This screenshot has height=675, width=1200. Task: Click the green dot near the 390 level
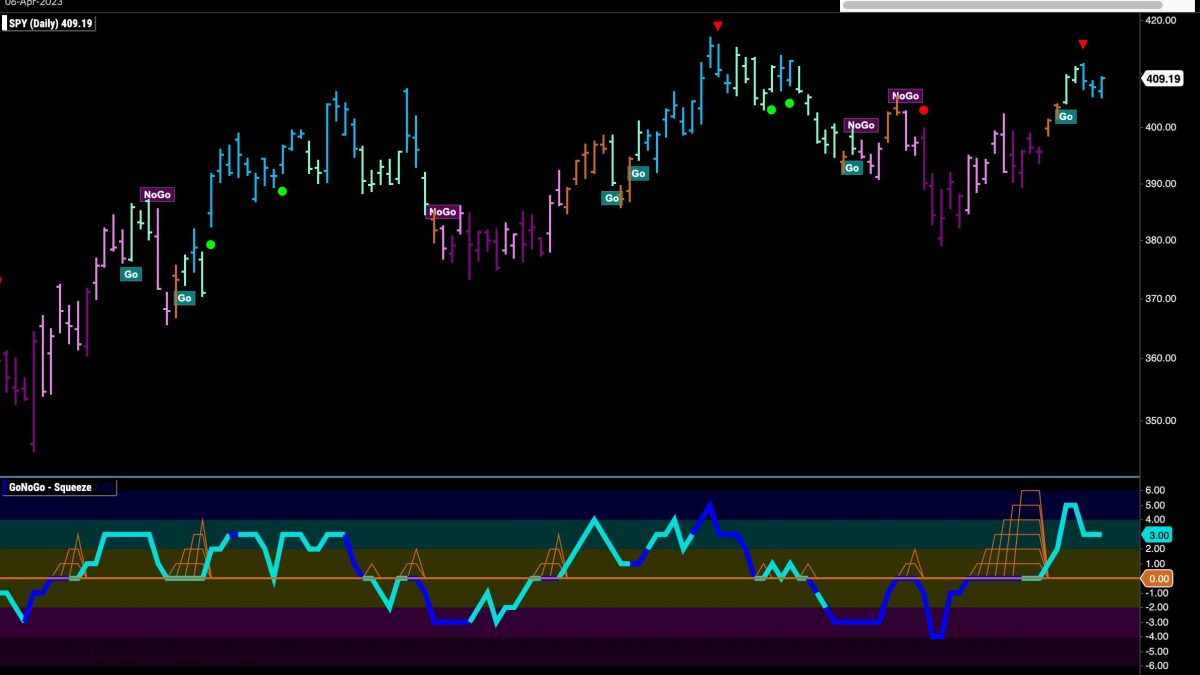282,191
